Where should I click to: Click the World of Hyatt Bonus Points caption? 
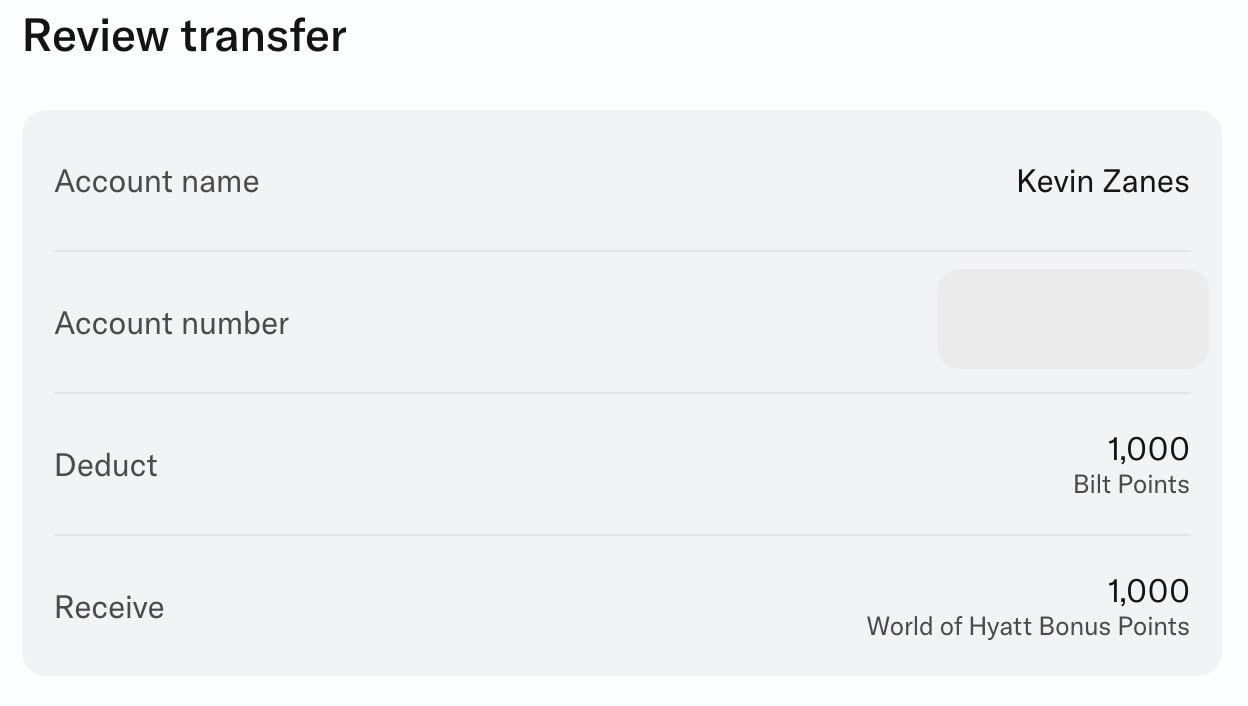[x=1027, y=627]
